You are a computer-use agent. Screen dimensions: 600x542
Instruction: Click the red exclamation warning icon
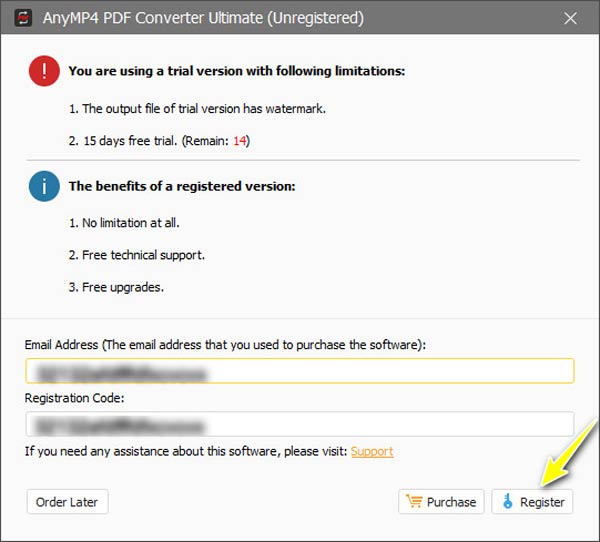pyautogui.click(x=44, y=71)
